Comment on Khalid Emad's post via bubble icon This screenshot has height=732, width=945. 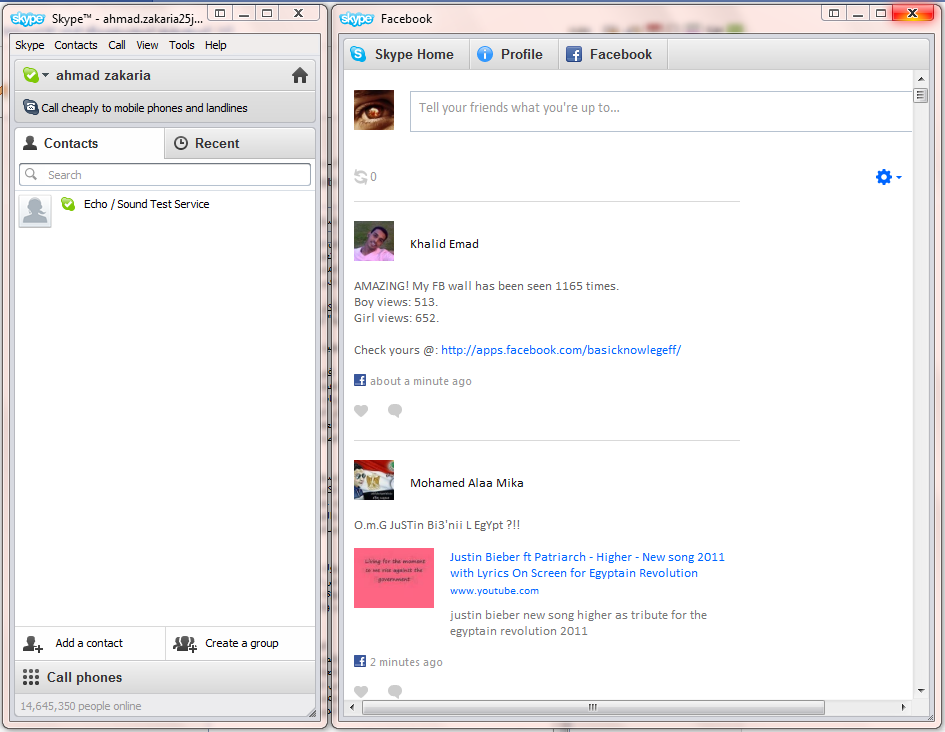[x=395, y=411]
